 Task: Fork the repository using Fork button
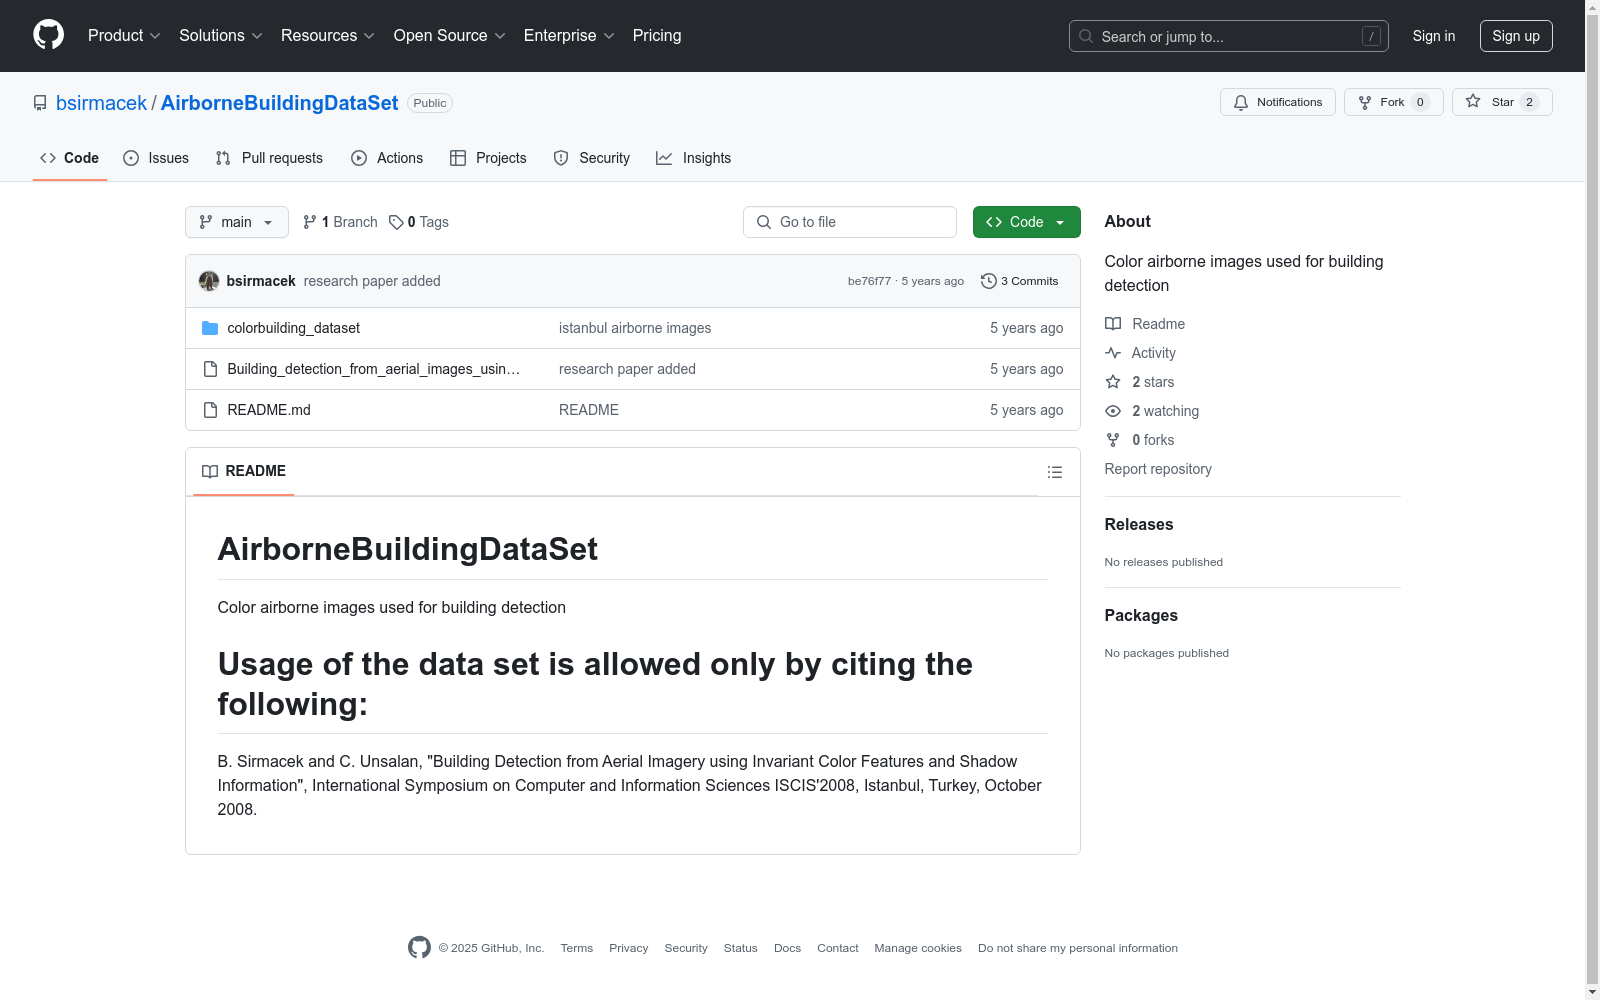(x=1393, y=102)
